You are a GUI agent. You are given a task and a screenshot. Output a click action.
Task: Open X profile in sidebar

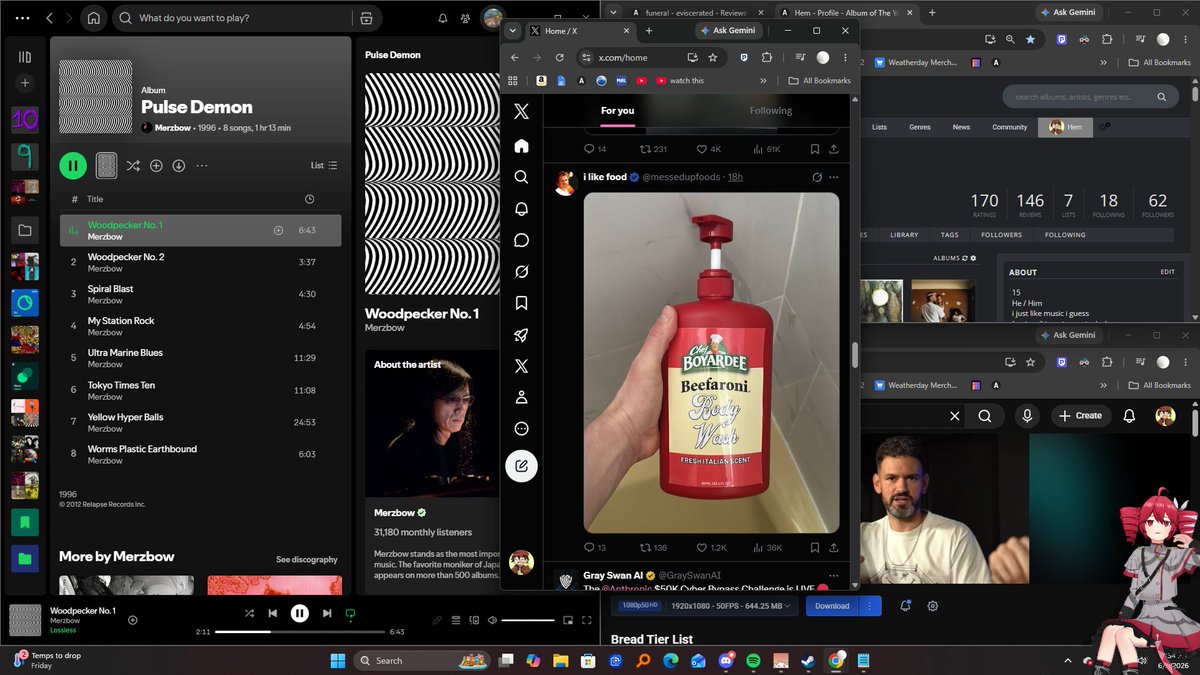pos(521,397)
